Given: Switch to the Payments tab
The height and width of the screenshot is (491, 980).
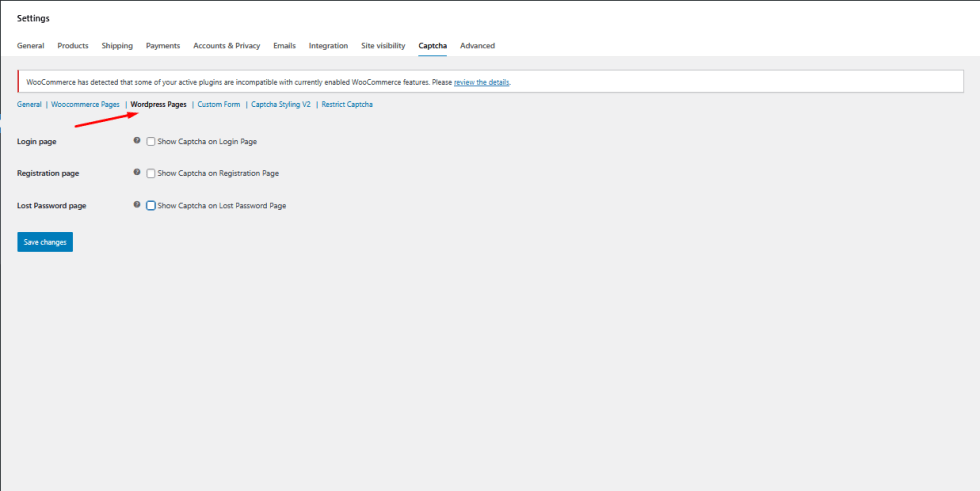Looking at the screenshot, I should (x=163, y=46).
